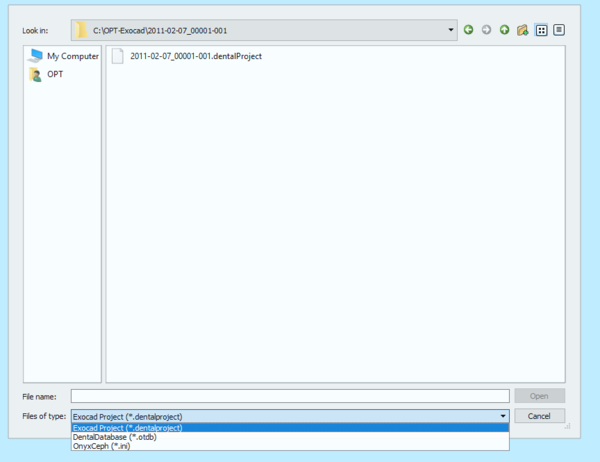This screenshot has width=600, height=462.
Task: Click the Cancel button
Action: (540, 416)
